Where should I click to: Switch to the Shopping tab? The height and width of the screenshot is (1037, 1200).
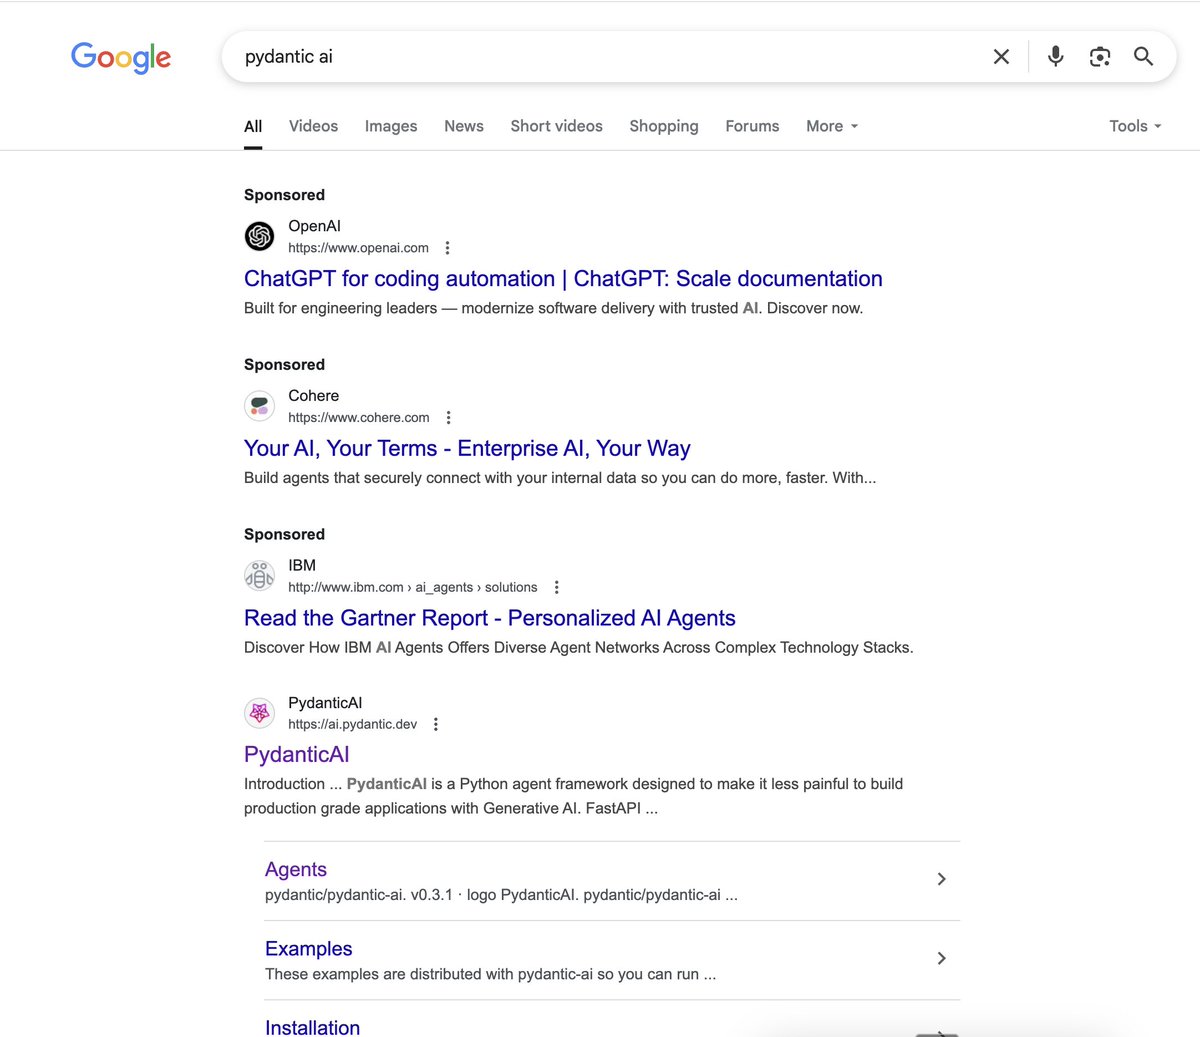(664, 126)
